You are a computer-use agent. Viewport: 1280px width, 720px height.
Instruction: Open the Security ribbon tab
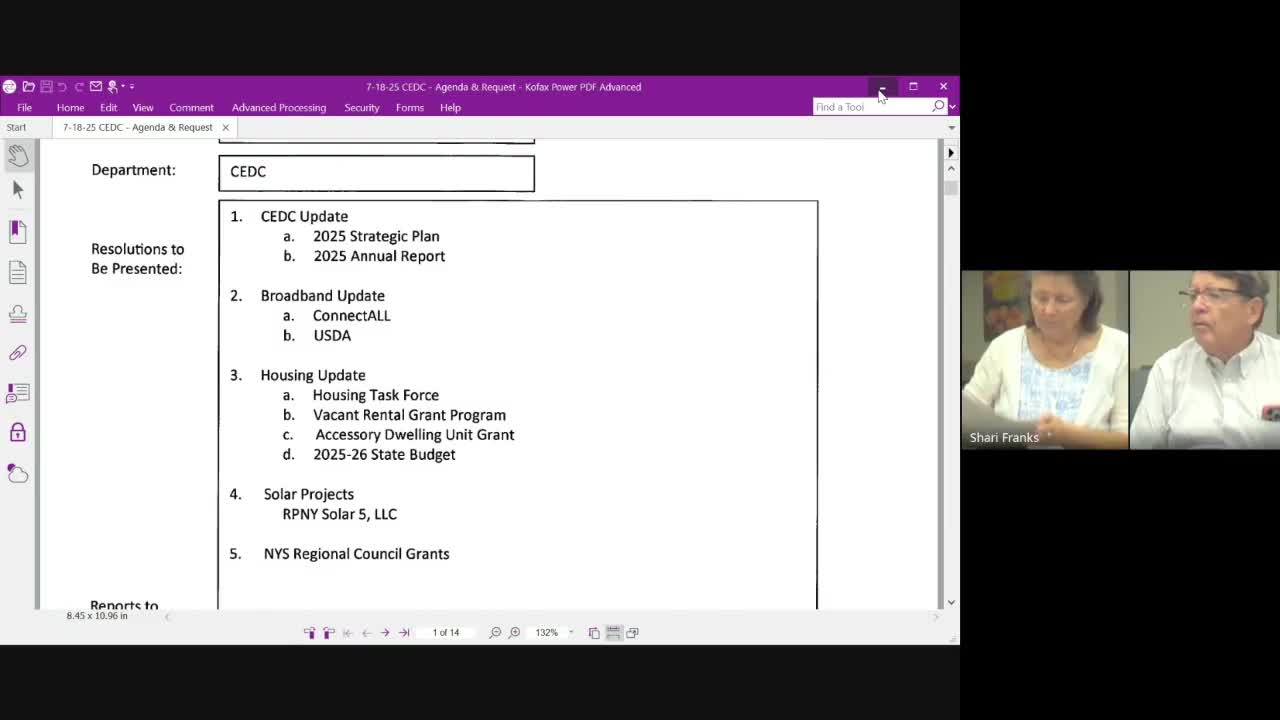[x=362, y=107]
